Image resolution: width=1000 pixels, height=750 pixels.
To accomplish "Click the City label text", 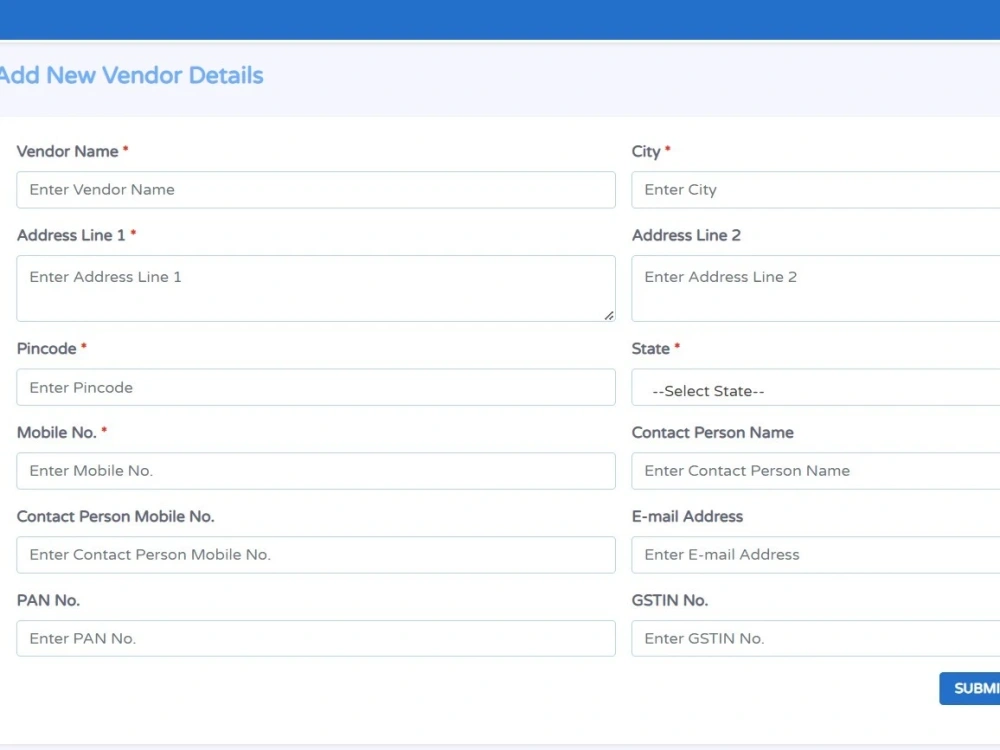I will 646,152.
